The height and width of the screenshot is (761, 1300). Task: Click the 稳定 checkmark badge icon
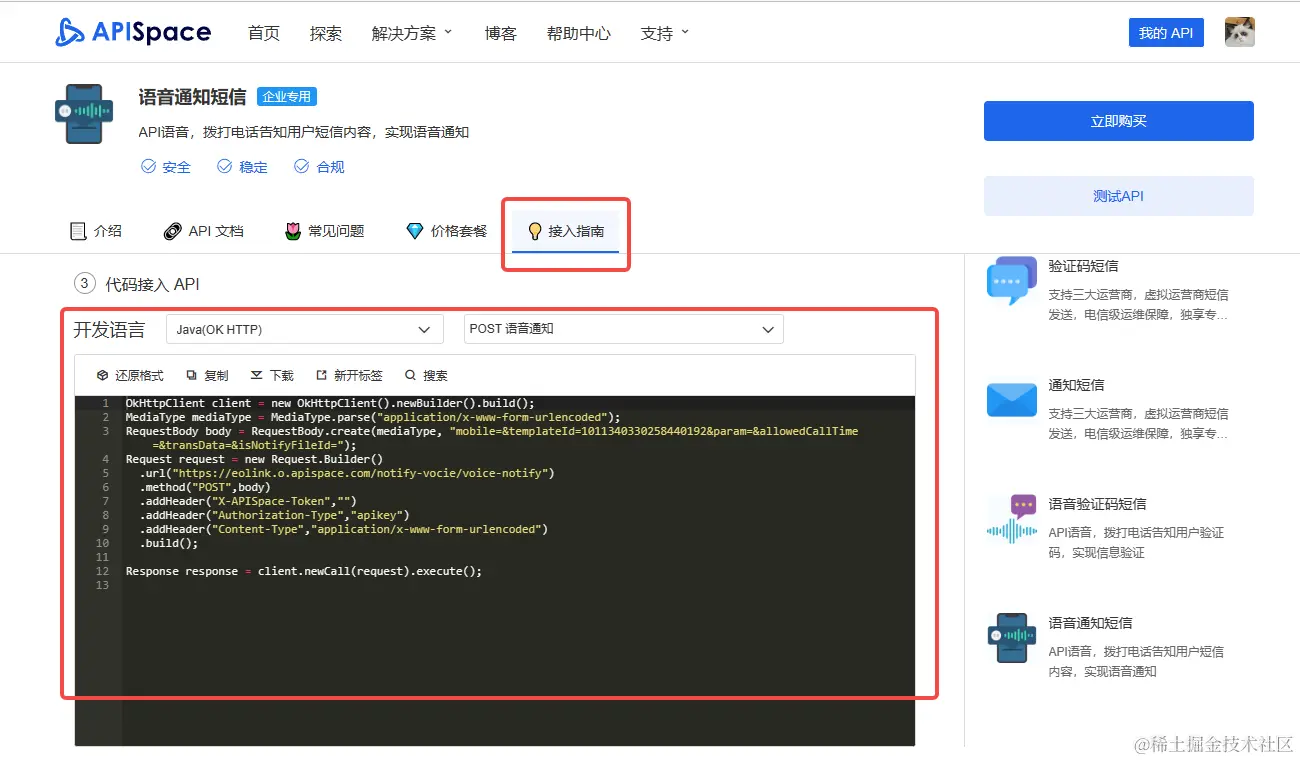(x=225, y=166)
